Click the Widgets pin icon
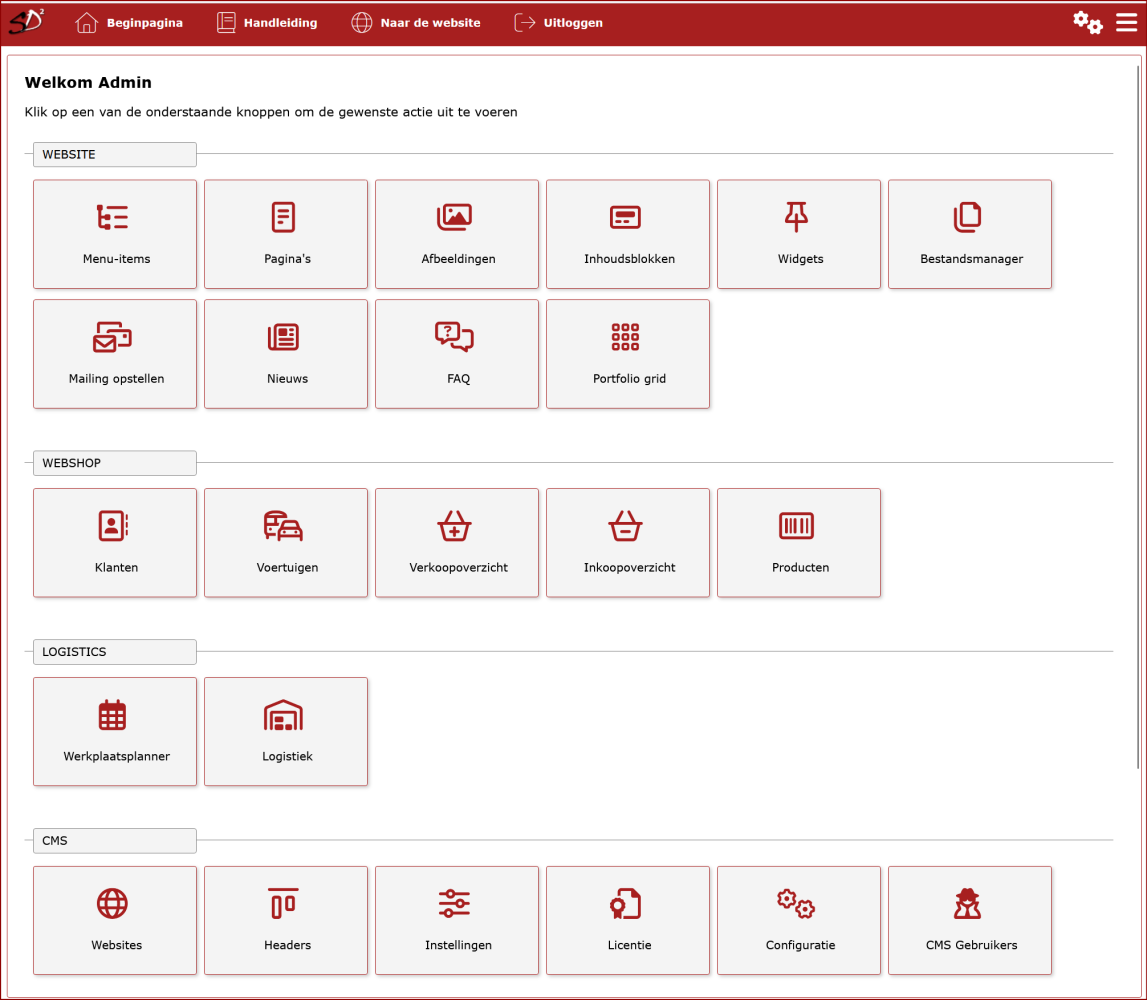Screen dimensions: 1147x1000 (797, 216)
